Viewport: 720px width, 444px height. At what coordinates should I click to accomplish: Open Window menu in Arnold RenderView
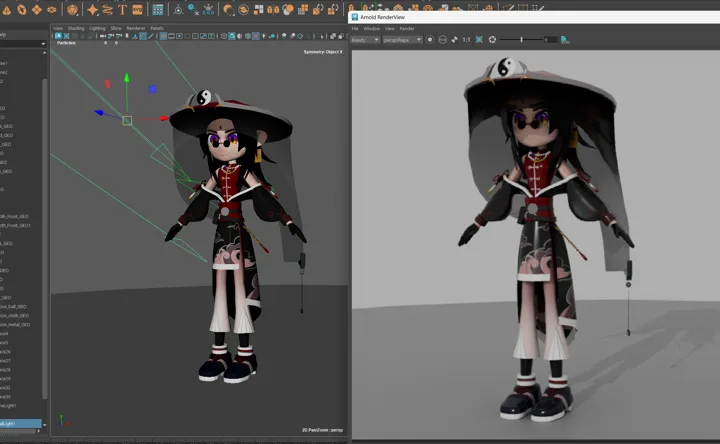(371, 28)
